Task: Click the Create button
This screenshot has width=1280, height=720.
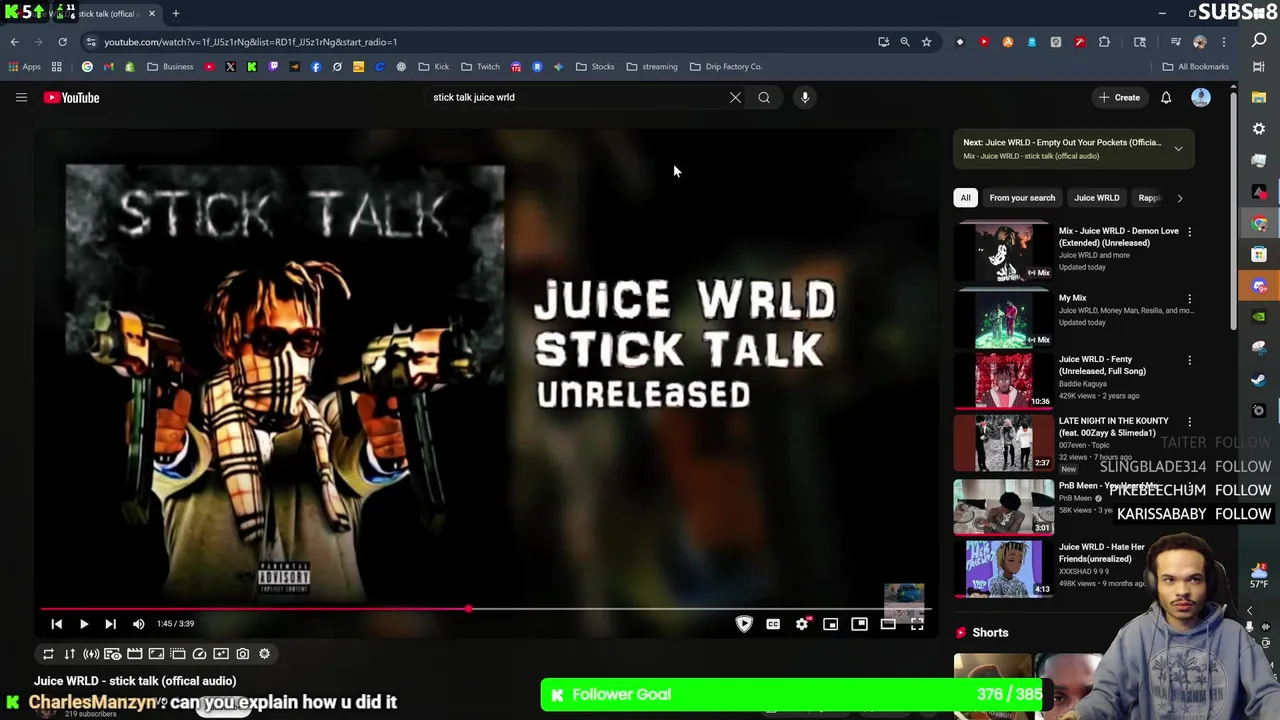Action: coord(1119,97)
